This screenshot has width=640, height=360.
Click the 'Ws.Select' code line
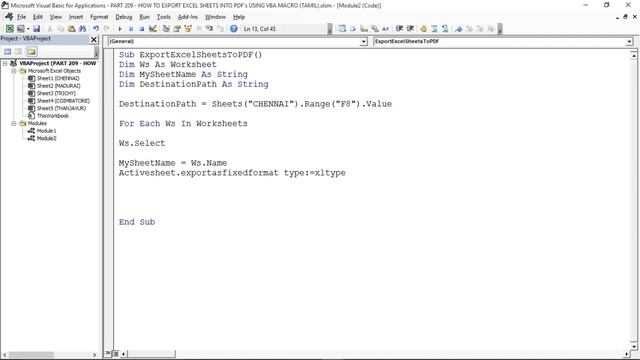tap(142, 143)
